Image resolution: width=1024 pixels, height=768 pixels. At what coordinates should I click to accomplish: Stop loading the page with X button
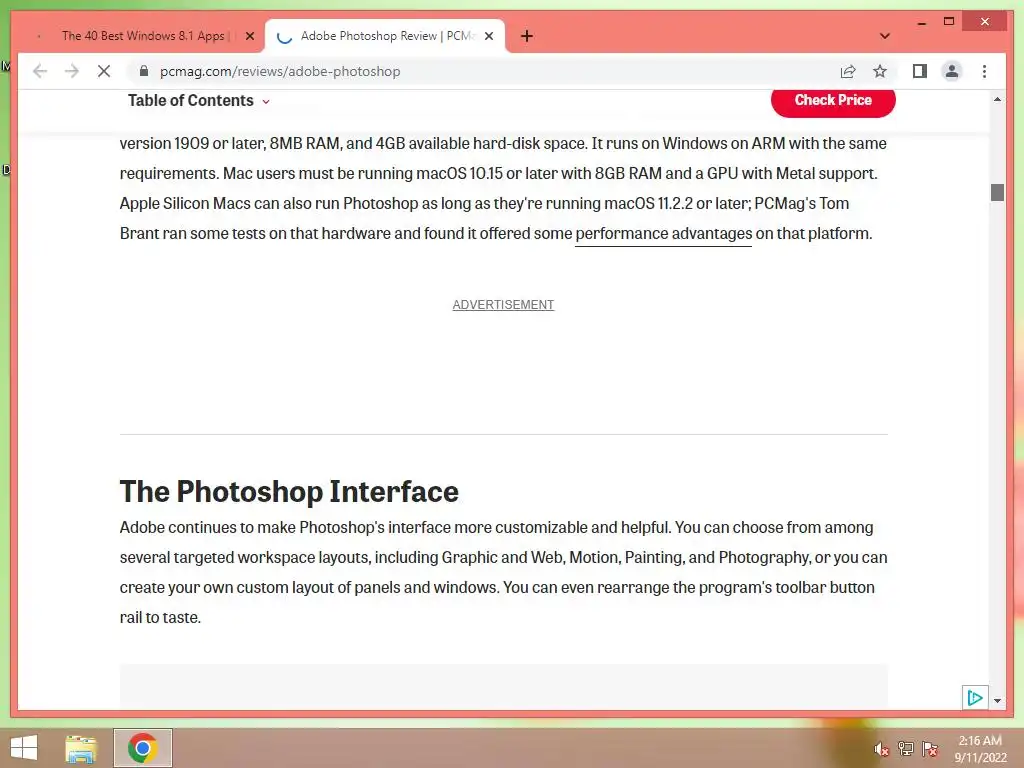pyautogui.click(x=104, y=71)
